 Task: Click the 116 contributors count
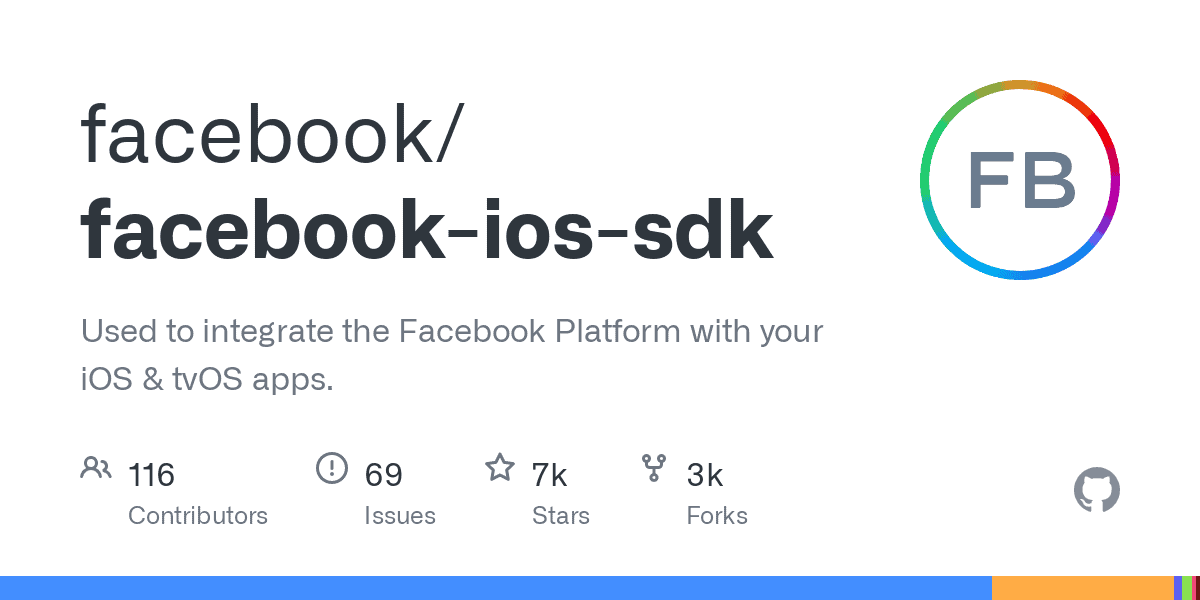(151, 475)
